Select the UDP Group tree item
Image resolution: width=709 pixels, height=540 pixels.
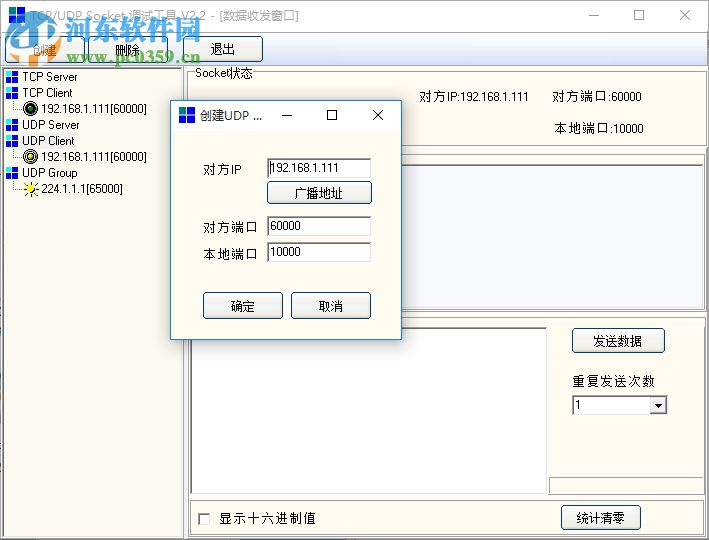[50, 173]
